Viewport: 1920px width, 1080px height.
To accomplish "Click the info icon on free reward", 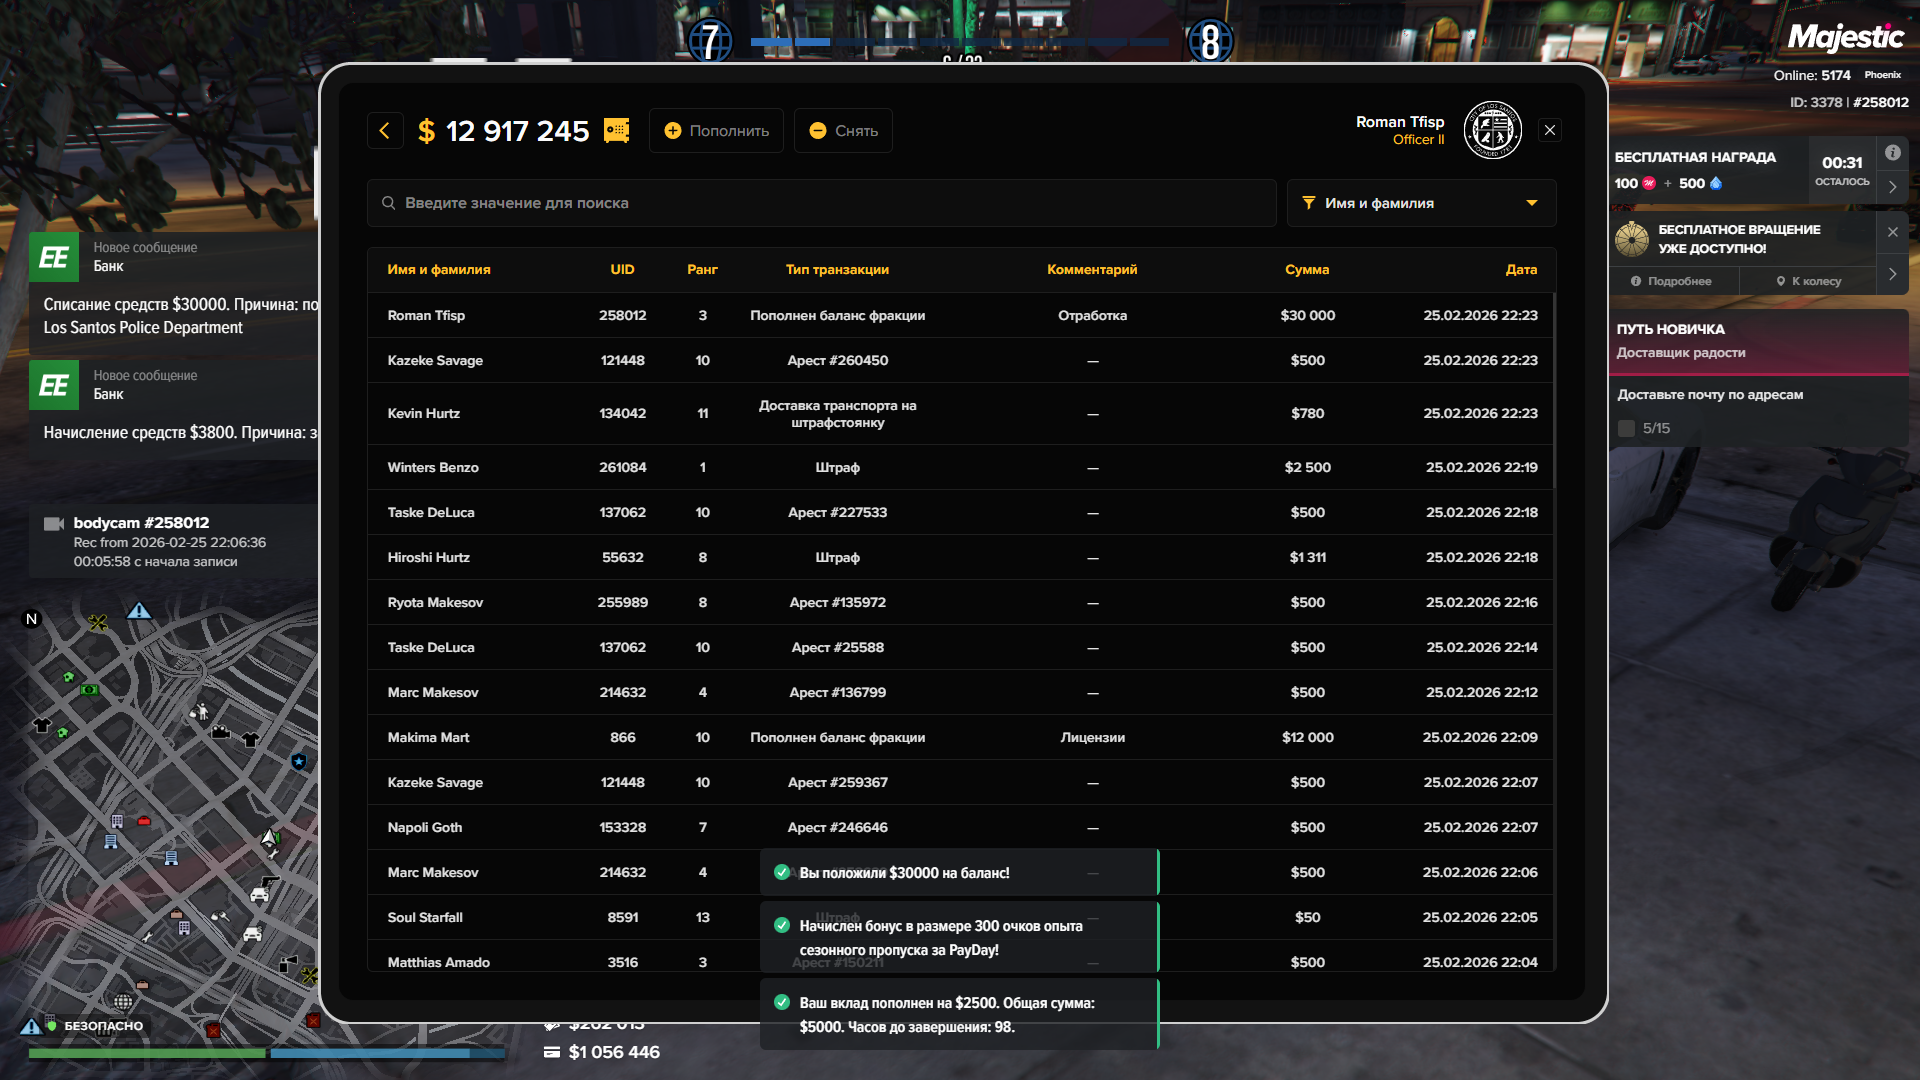I will coord(1892,153).
